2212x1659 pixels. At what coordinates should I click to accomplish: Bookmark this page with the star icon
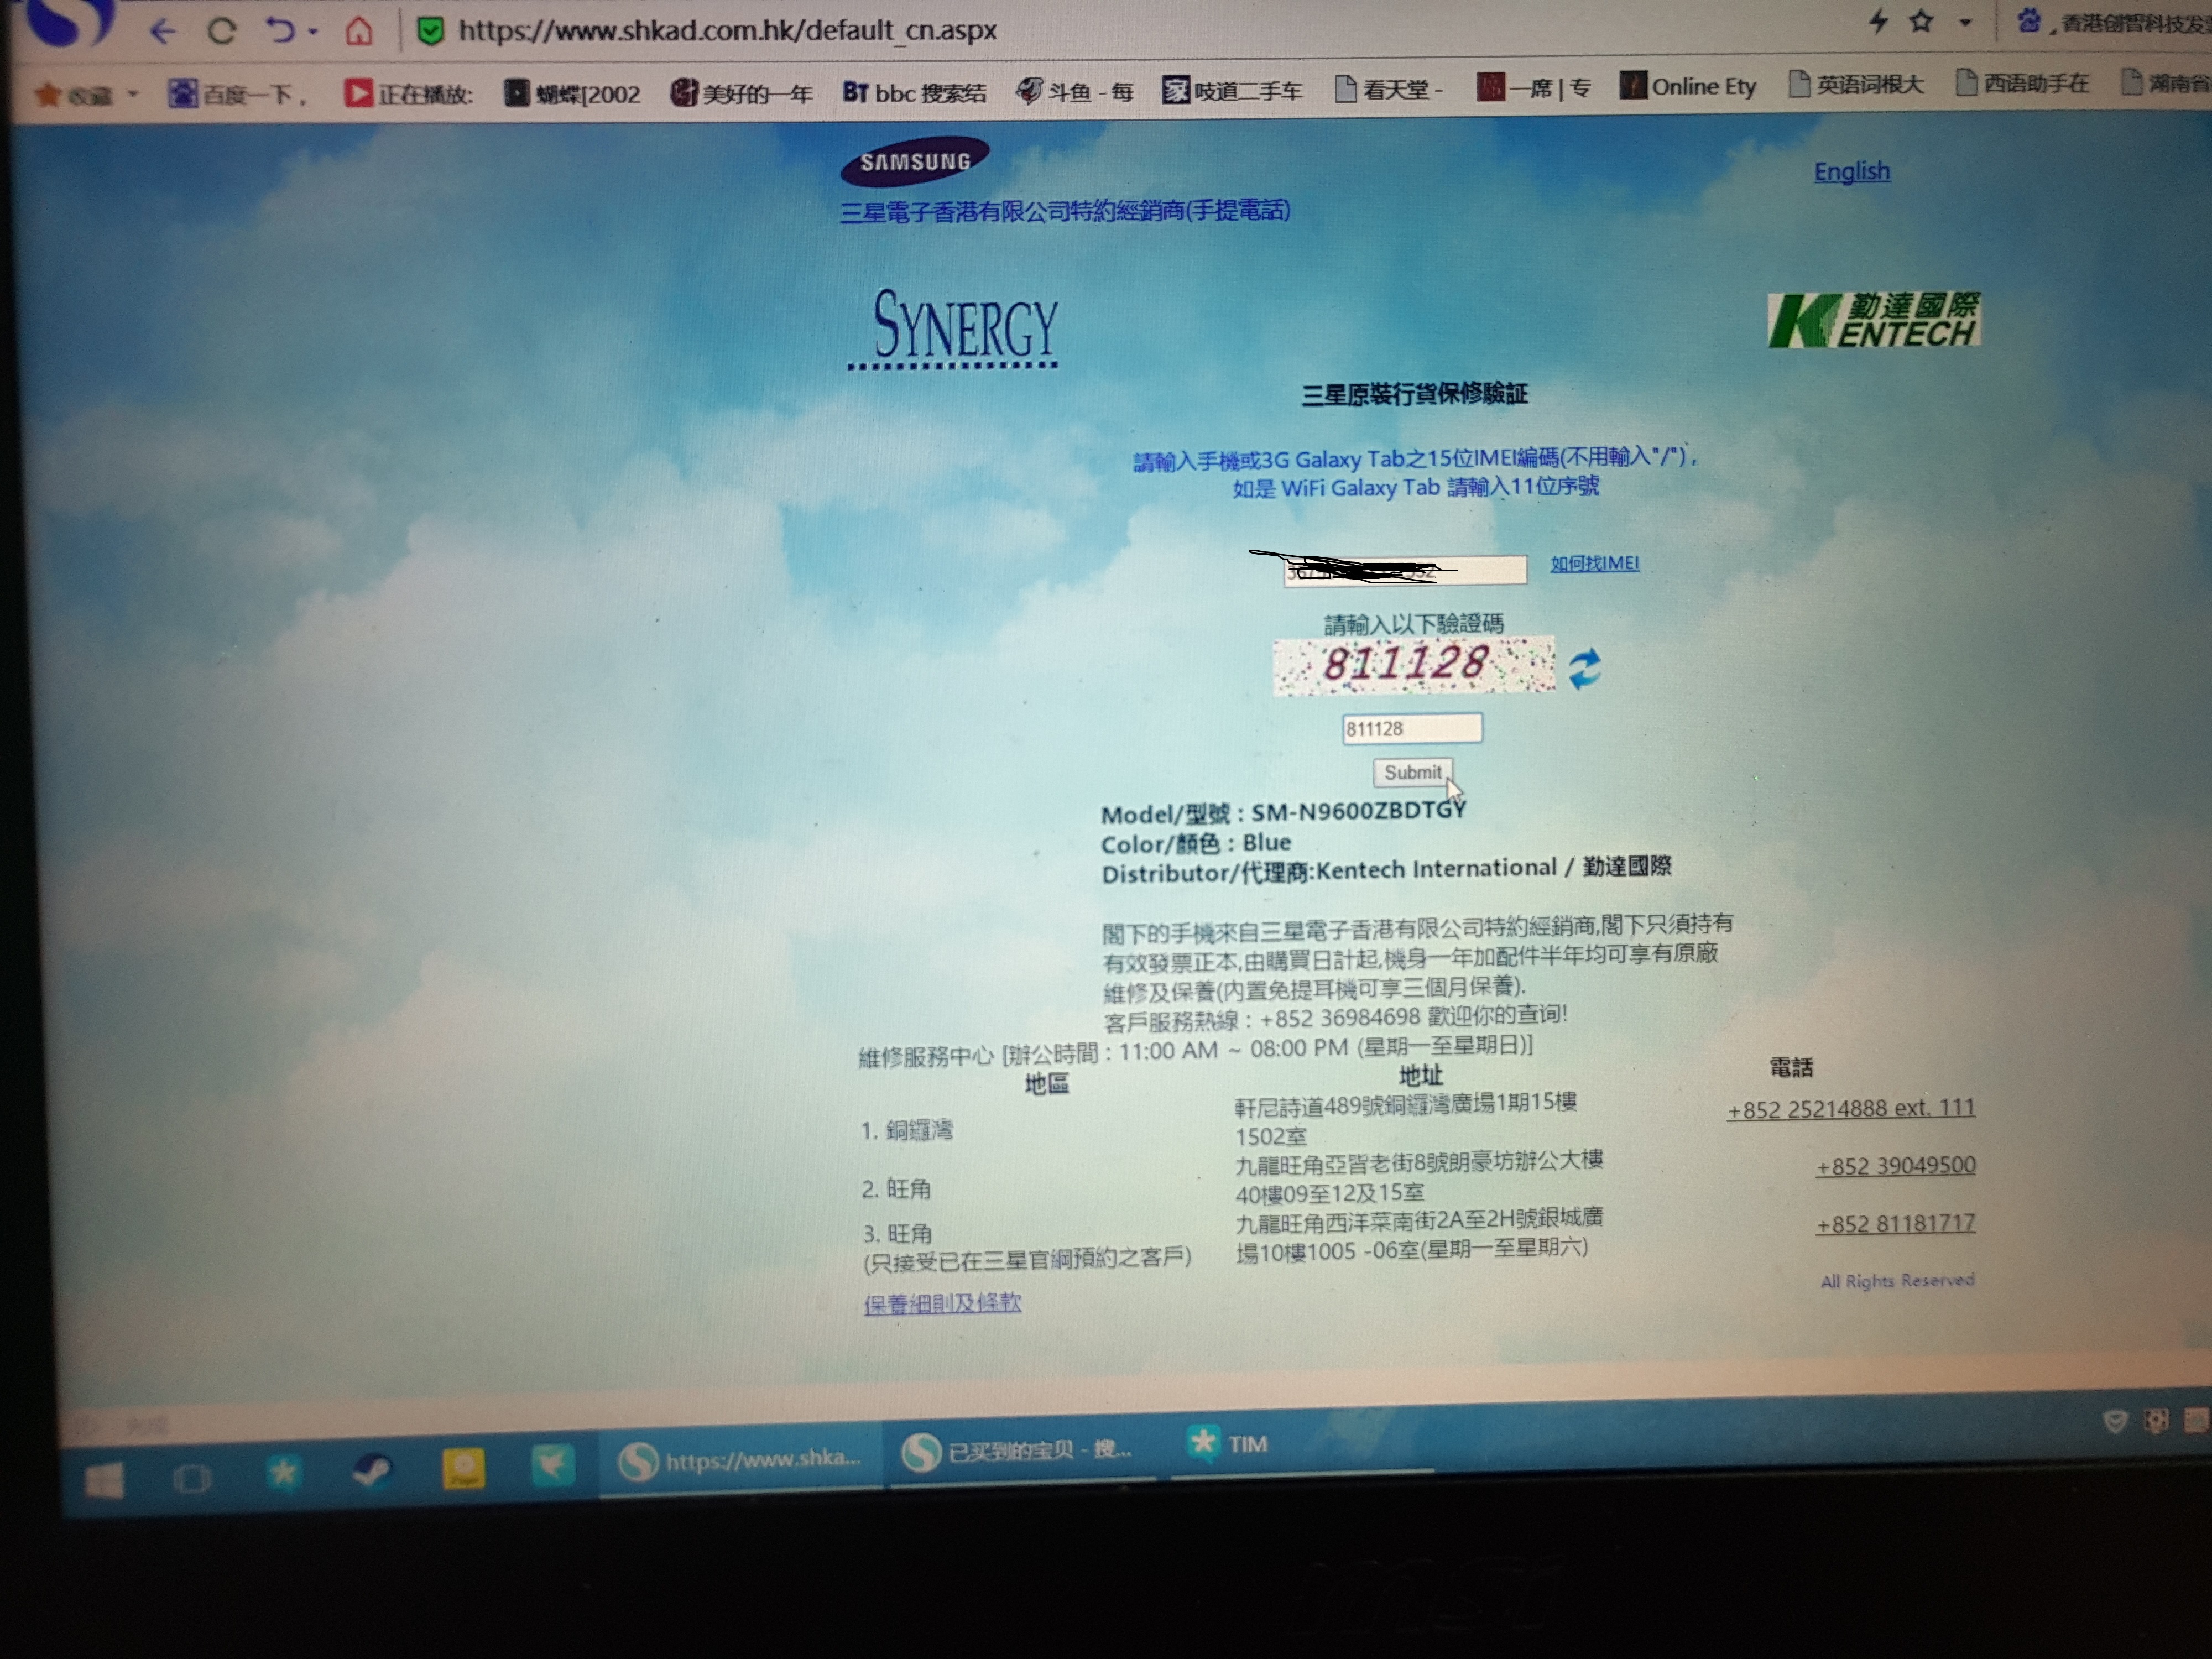point(1921,21)
